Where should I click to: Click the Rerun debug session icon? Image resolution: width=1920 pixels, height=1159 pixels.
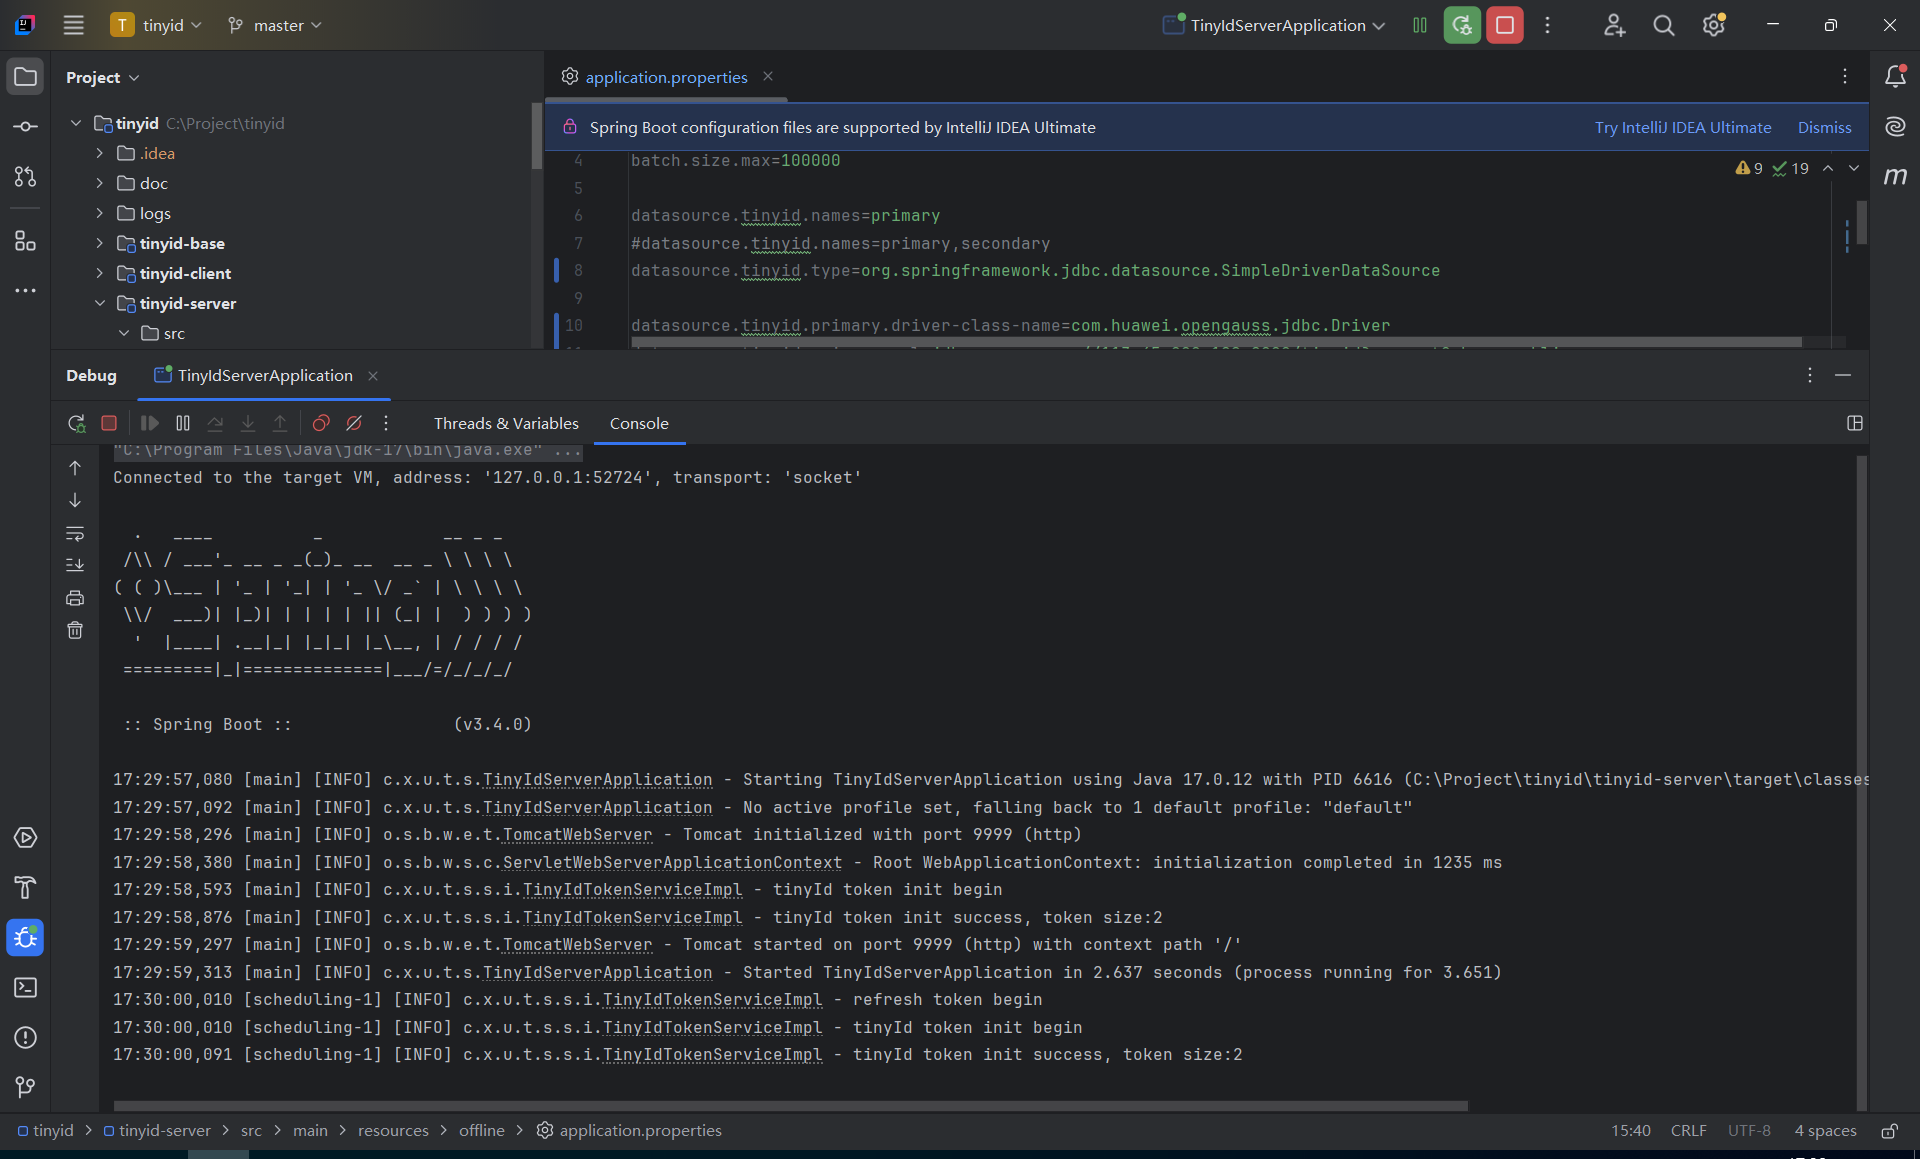point(76,423)
